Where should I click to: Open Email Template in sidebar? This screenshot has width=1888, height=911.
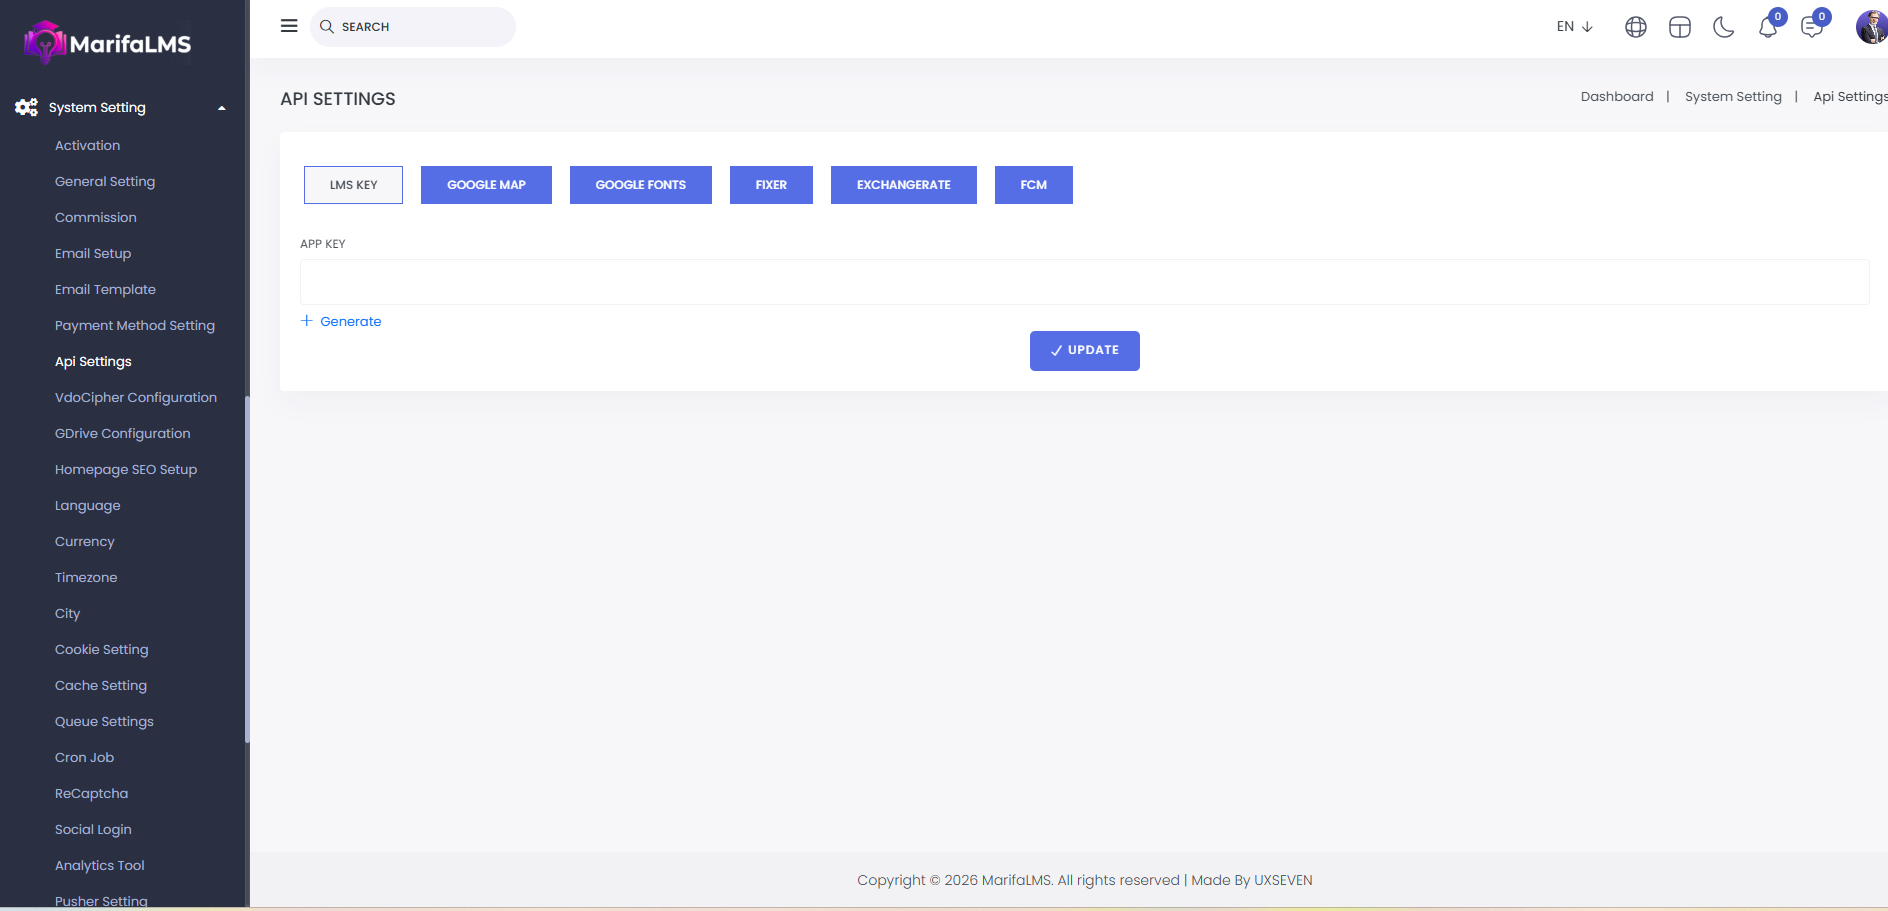(x=105, y=289)
